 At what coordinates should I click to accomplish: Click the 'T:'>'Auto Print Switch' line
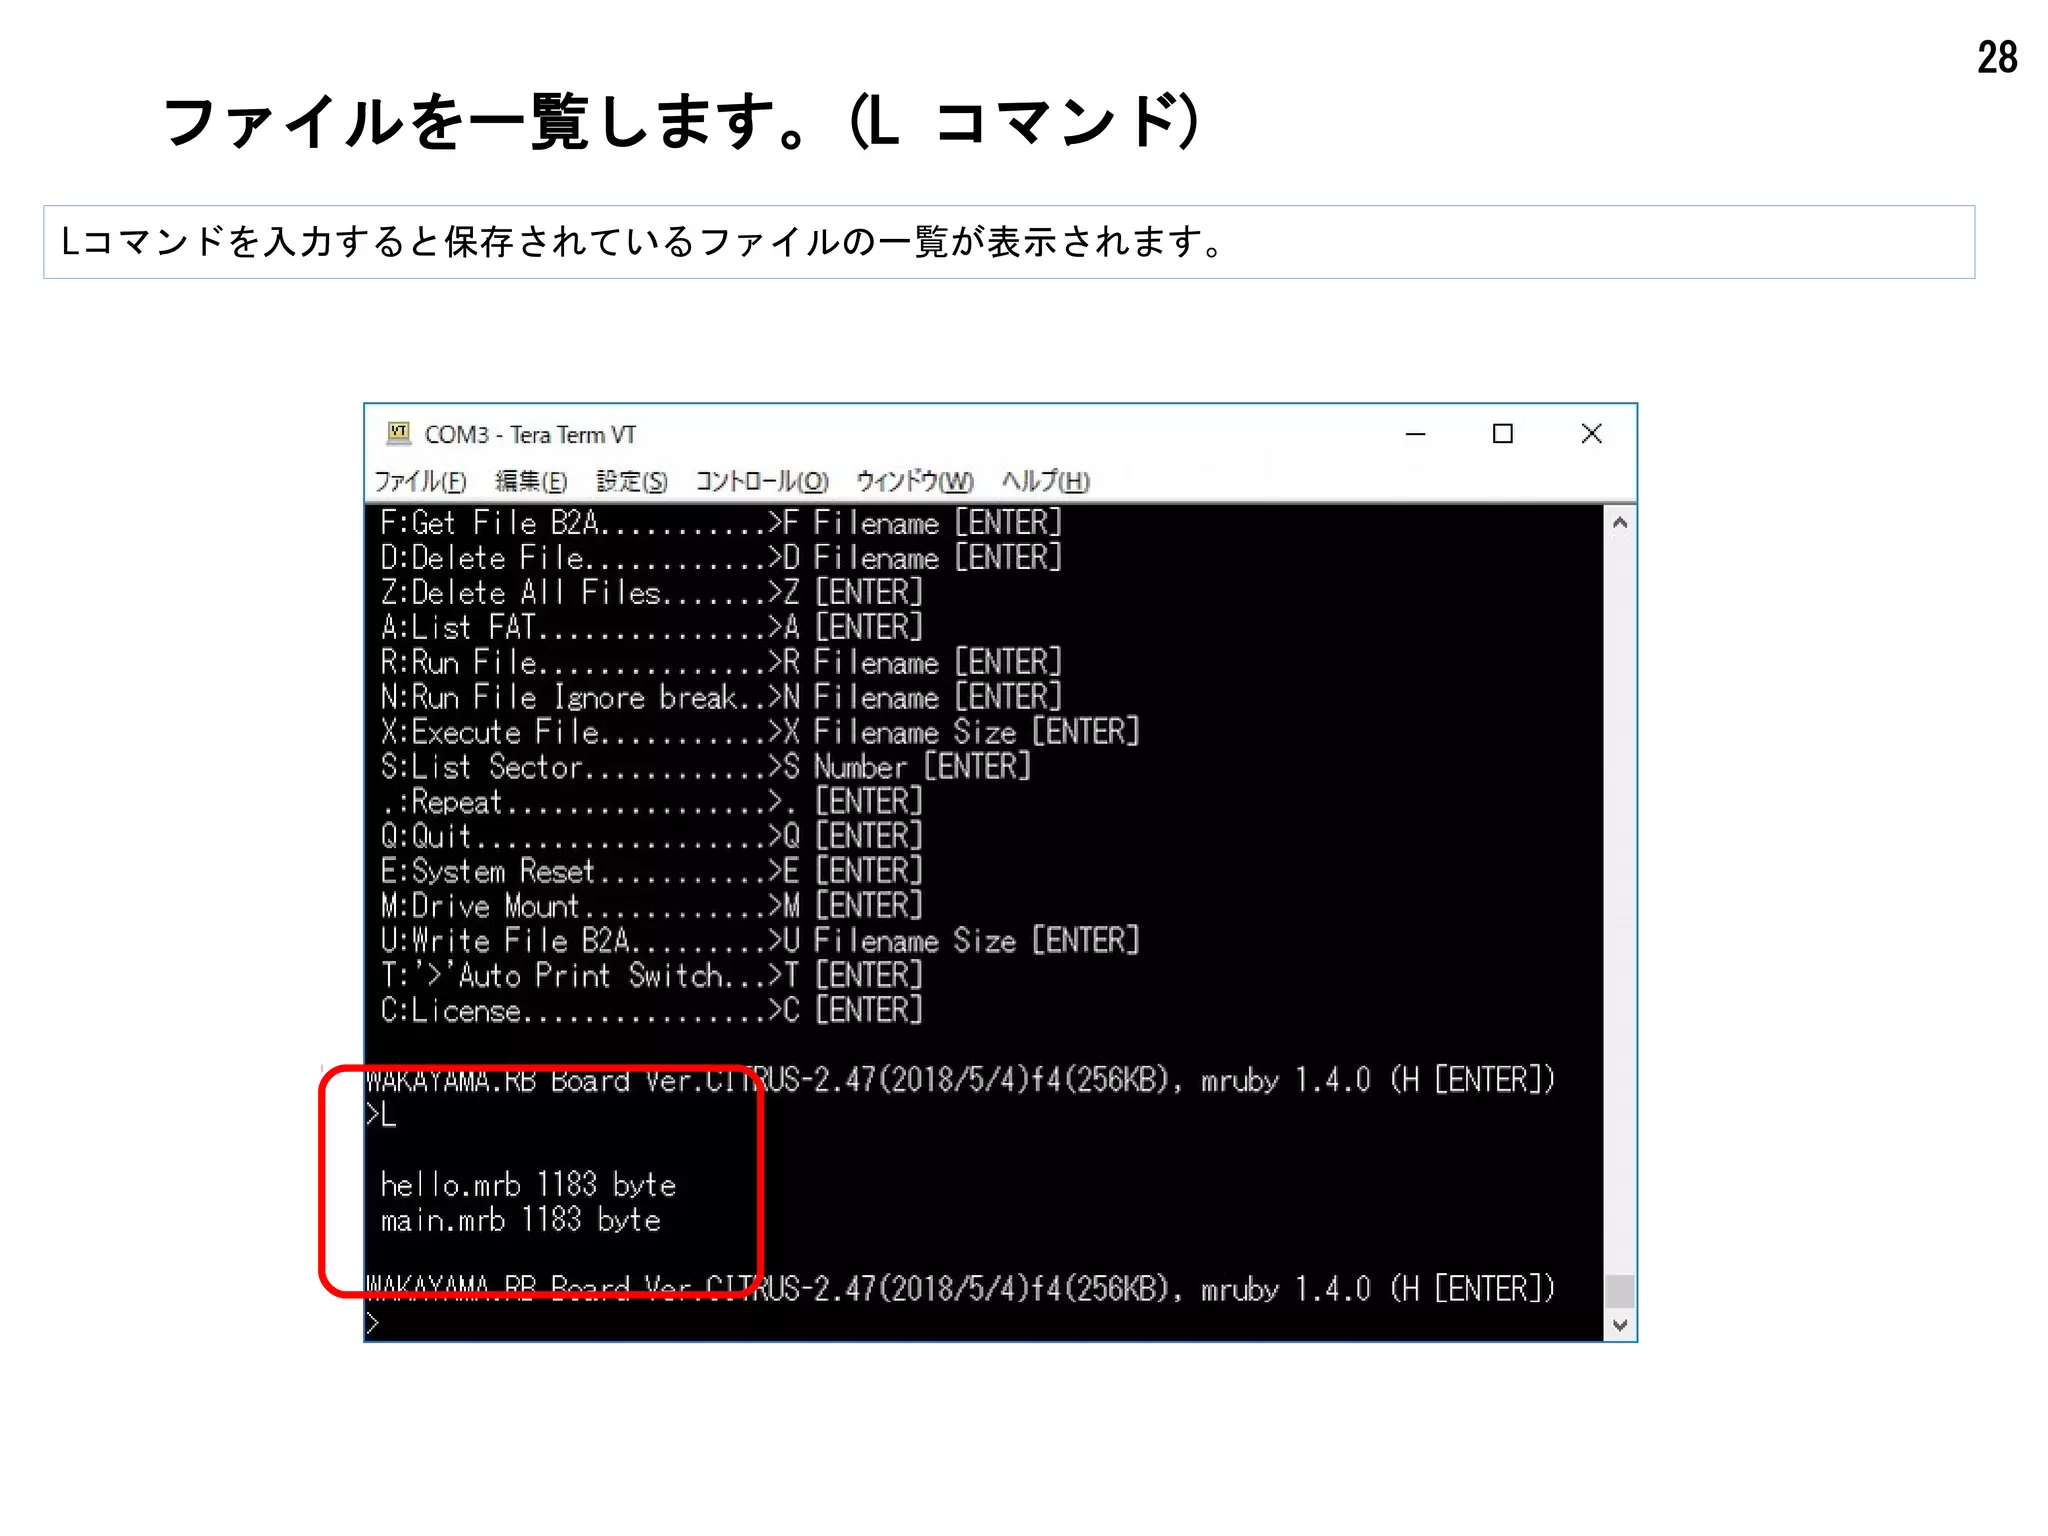click(651, 976)
